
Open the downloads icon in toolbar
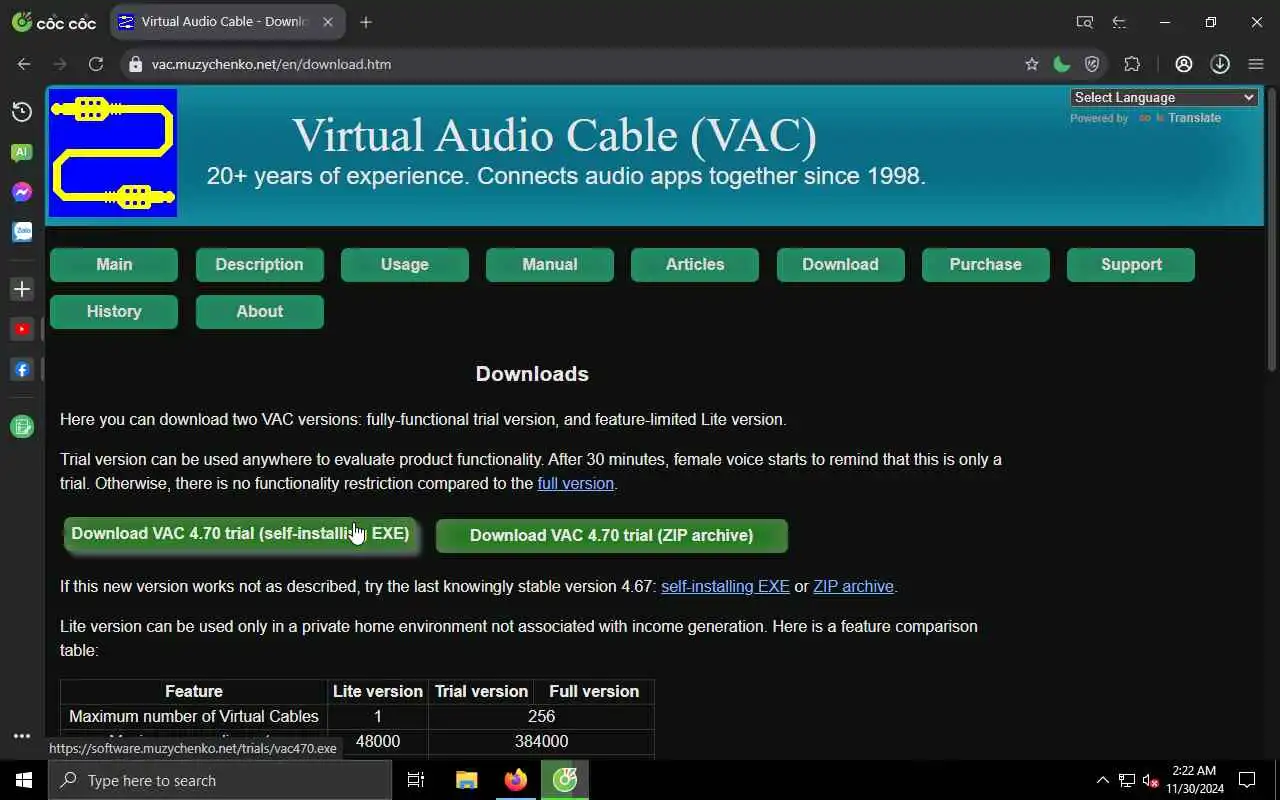point(1220,64)
